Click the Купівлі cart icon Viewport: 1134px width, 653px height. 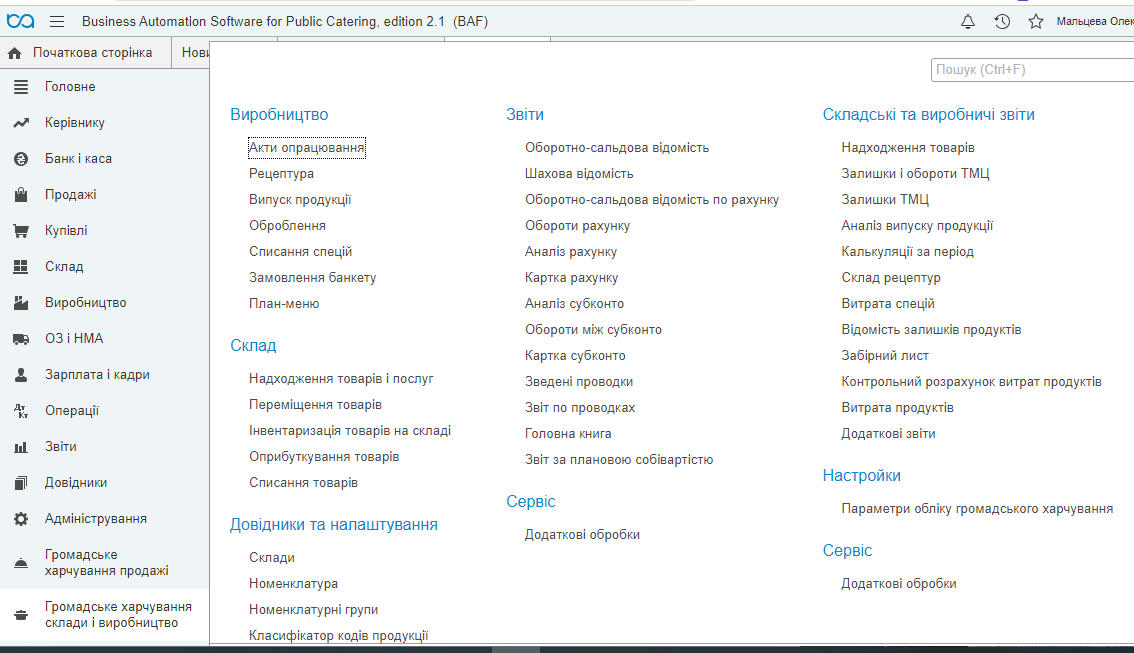click(21, 231)
